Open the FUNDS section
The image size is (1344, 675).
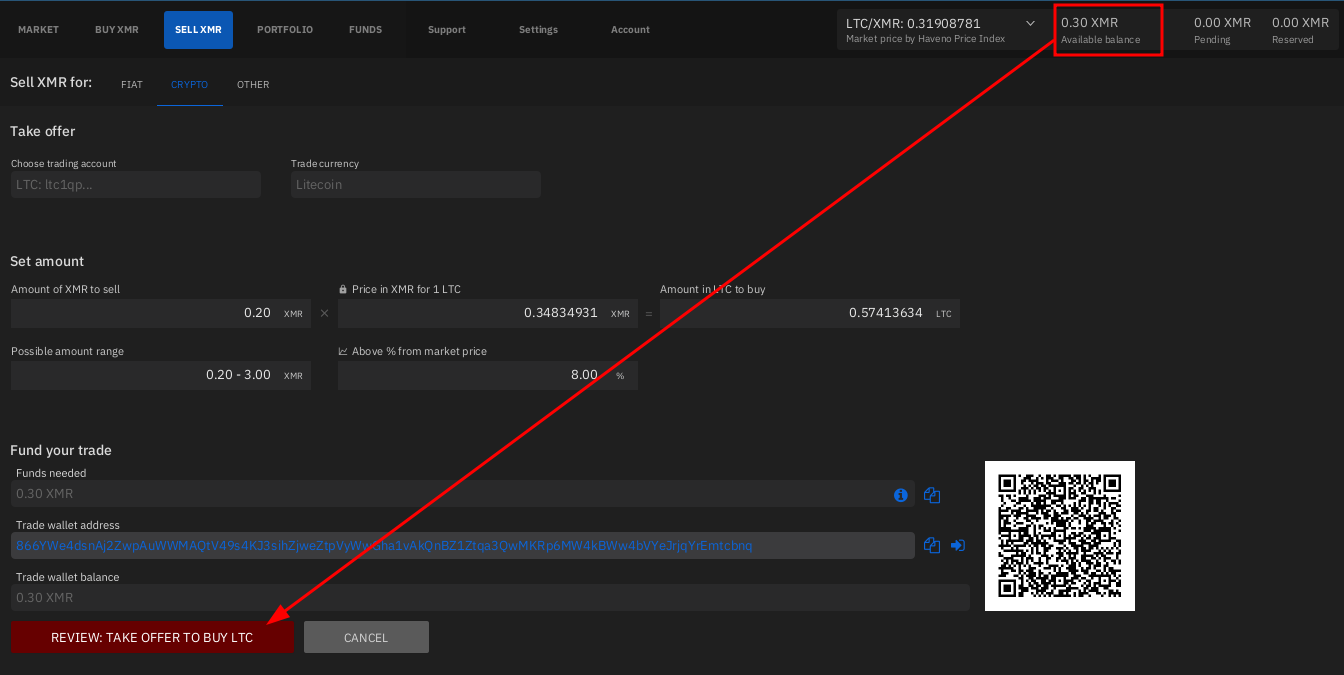click(365, 30)
